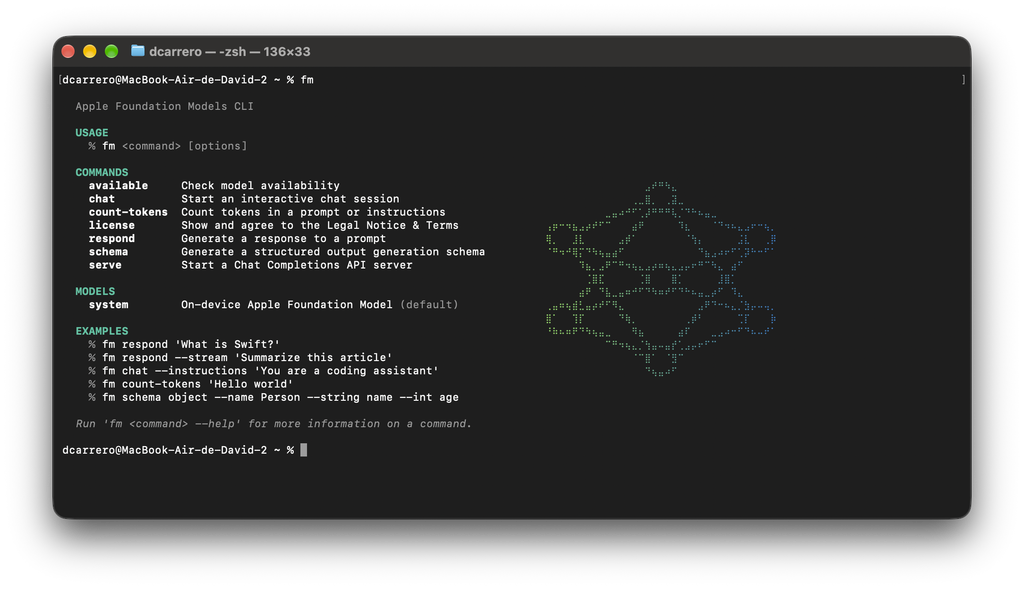Click the window title 'dcarrero — -zsh — 136×33'
Viewport: 1024px width, 589px height.
coord(230,52)
